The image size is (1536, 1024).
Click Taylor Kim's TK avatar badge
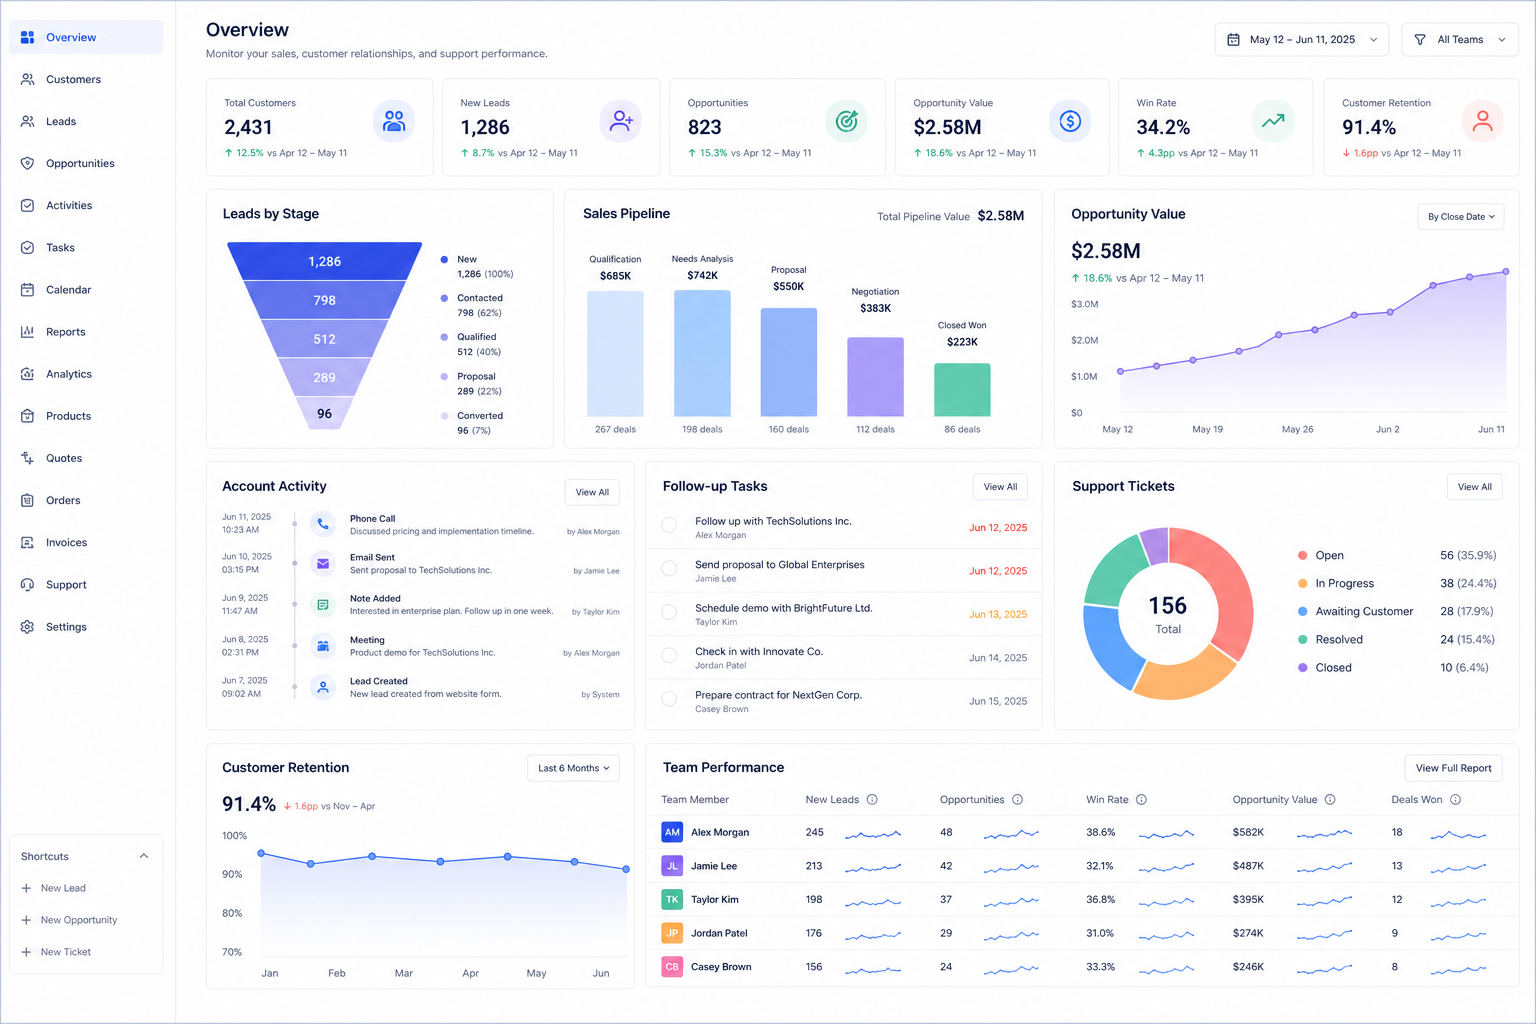click(x=672, y=900)
